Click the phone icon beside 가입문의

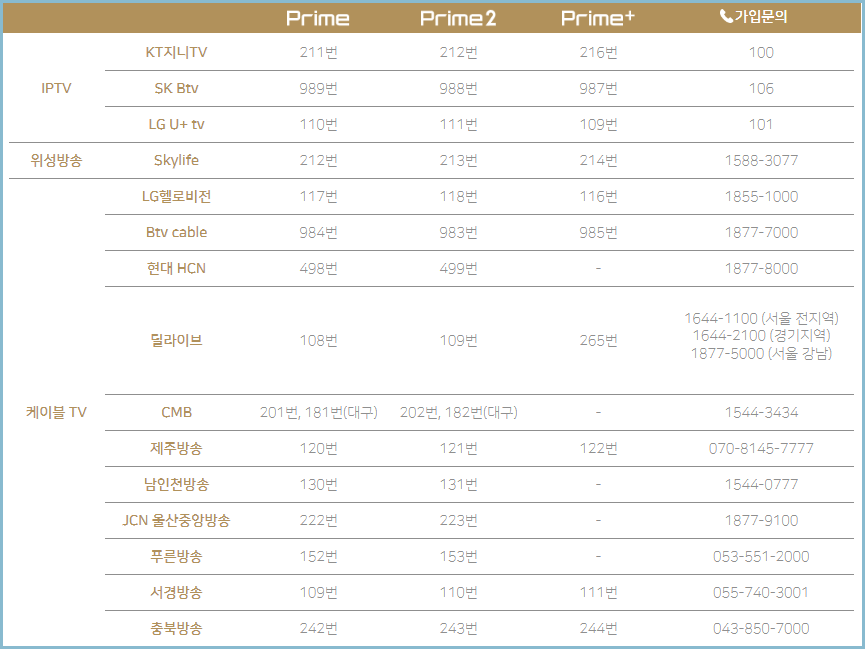(x=727, y=17)
